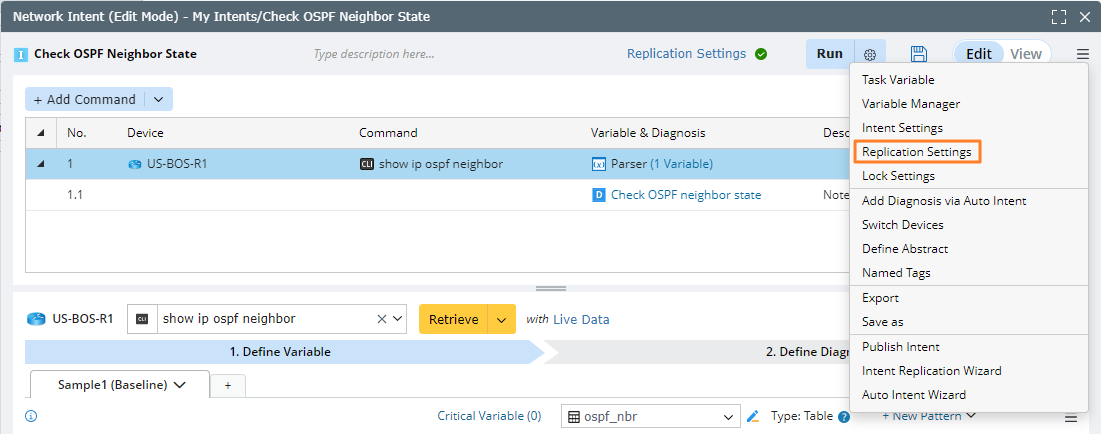This screenshot has width=1101, height=434.
Task: Choose Publish Intent from the menu
Action: point(900,347)
